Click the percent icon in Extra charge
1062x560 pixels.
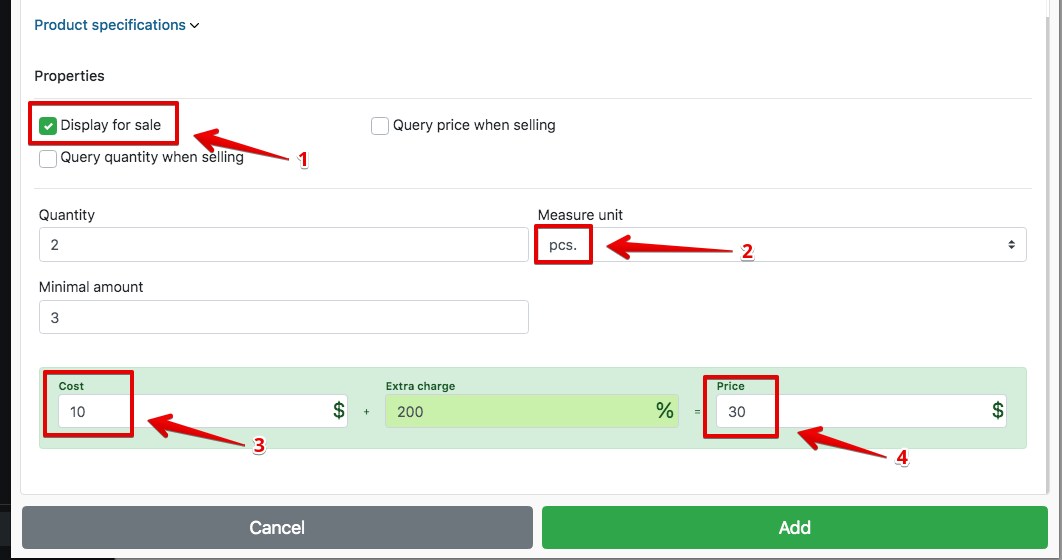[665, 411]
